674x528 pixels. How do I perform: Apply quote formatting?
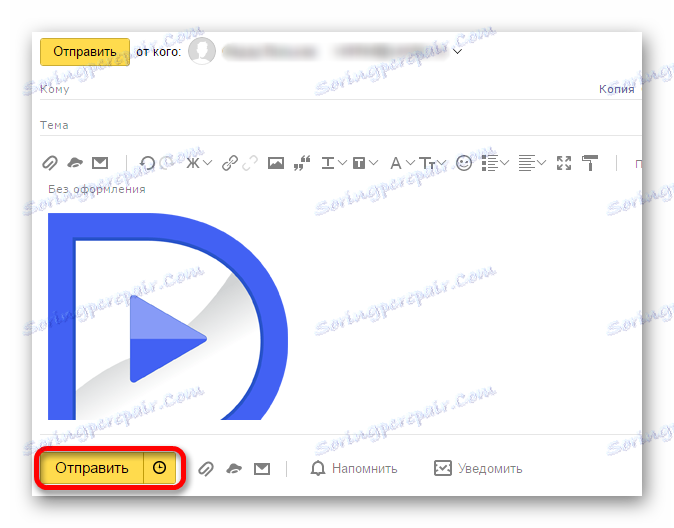[x=302, y=163]
